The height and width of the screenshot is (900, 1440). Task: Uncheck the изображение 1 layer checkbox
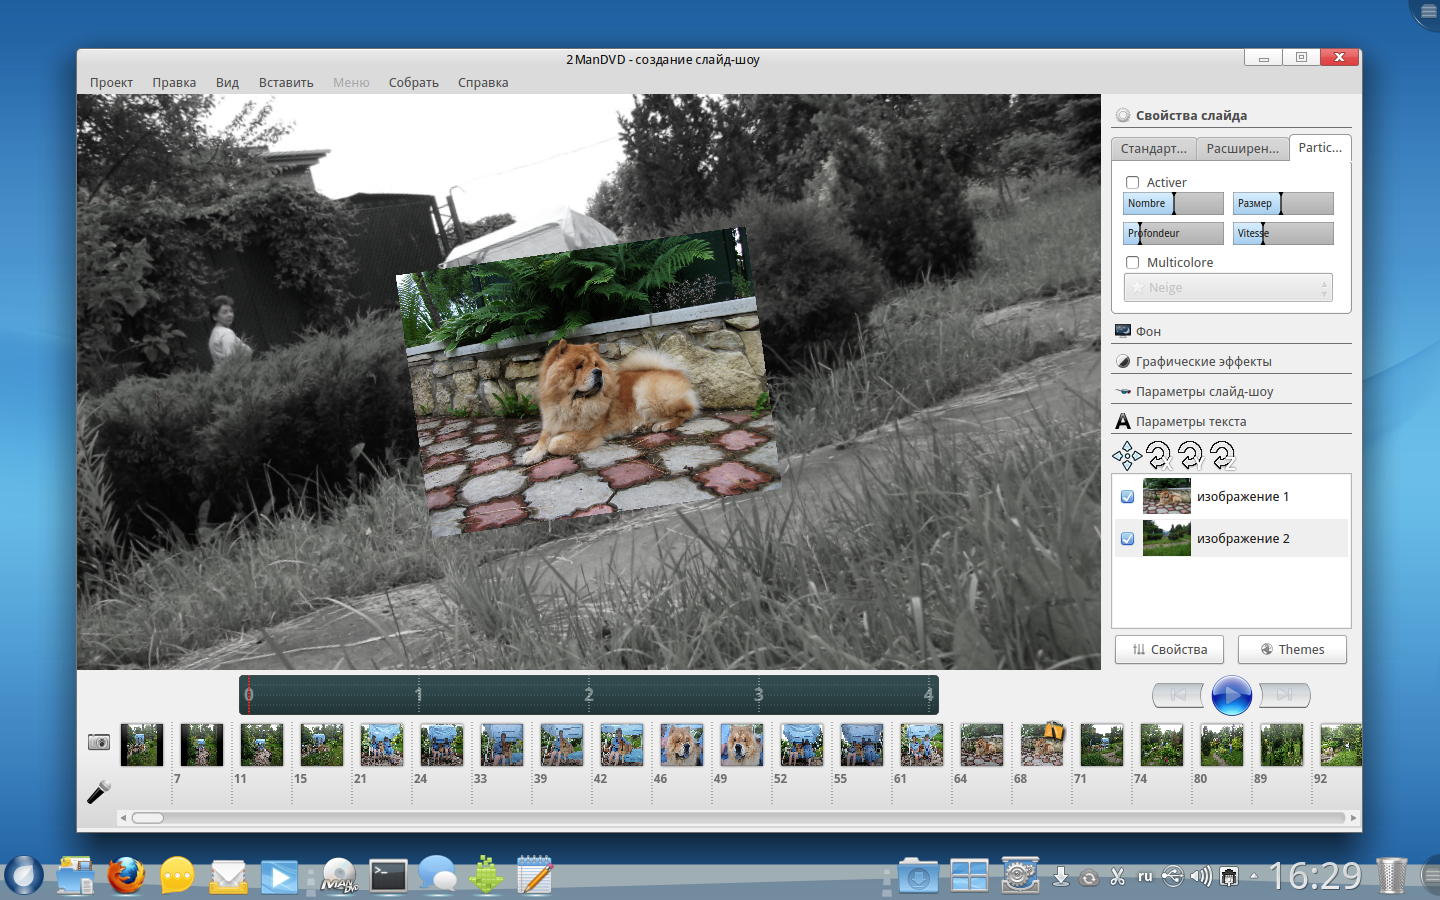pyautogui.click(x=1128, y=497)
